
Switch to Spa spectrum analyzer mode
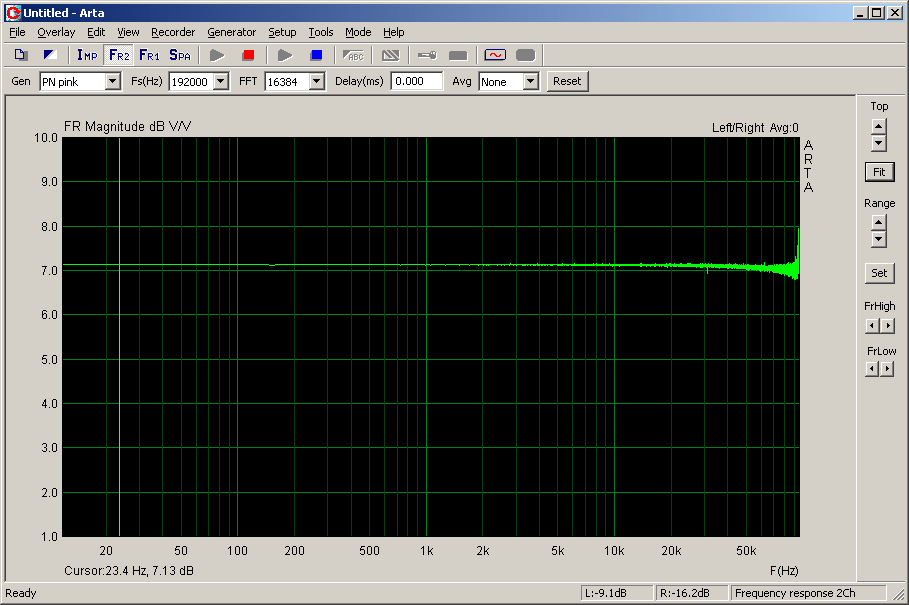[x=180, y=55]
